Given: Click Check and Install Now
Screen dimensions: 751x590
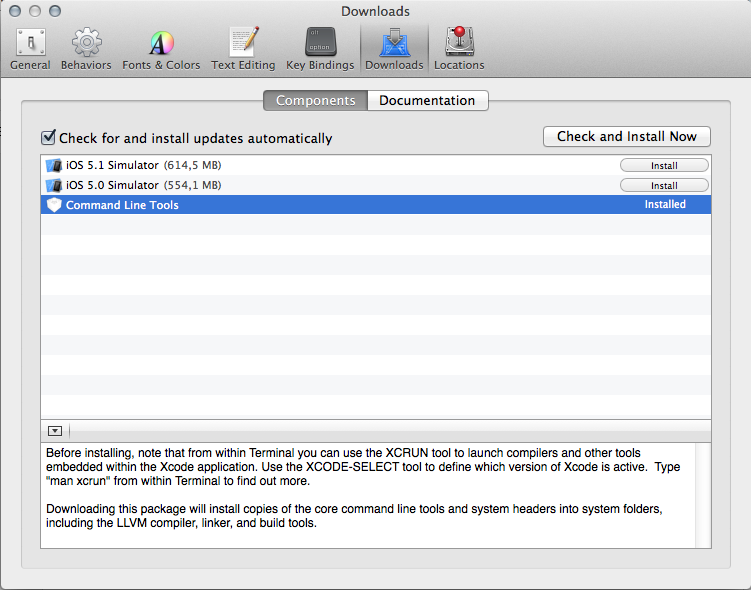Looking at the screenshot, I should coord(626,136).
